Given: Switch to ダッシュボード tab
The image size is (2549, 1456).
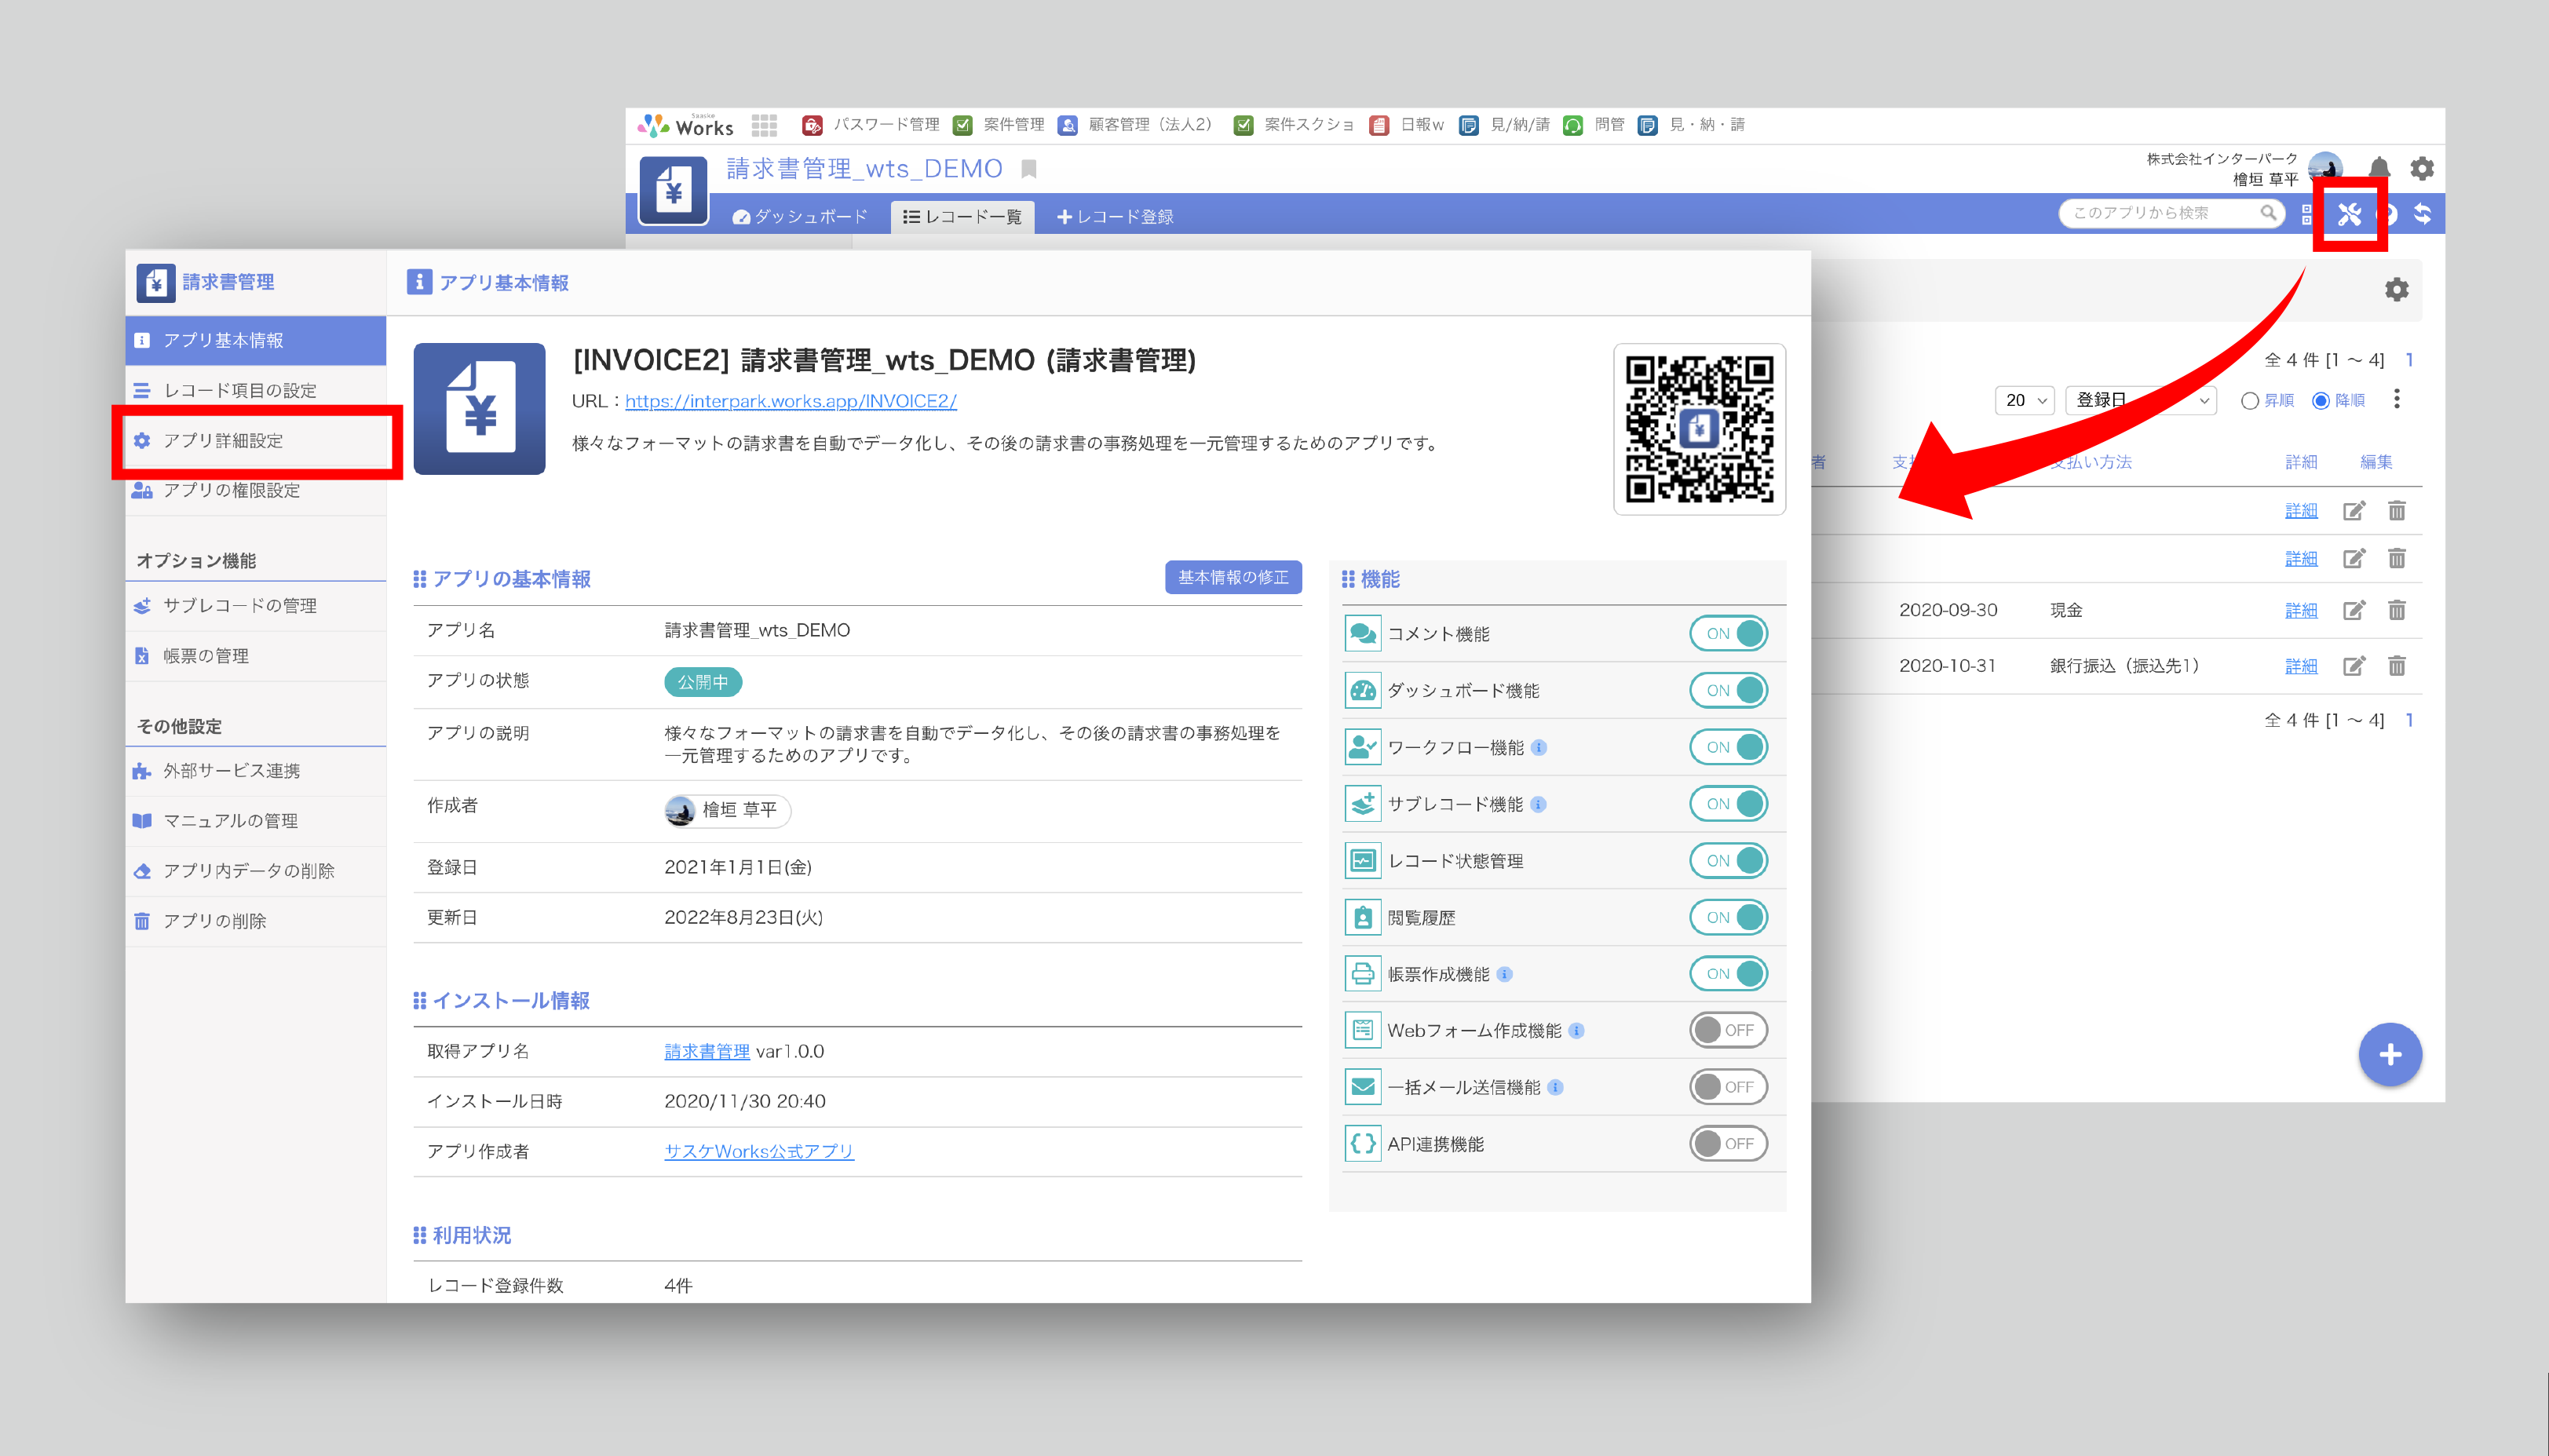Looking at the screenshot, I should (800, 217).
